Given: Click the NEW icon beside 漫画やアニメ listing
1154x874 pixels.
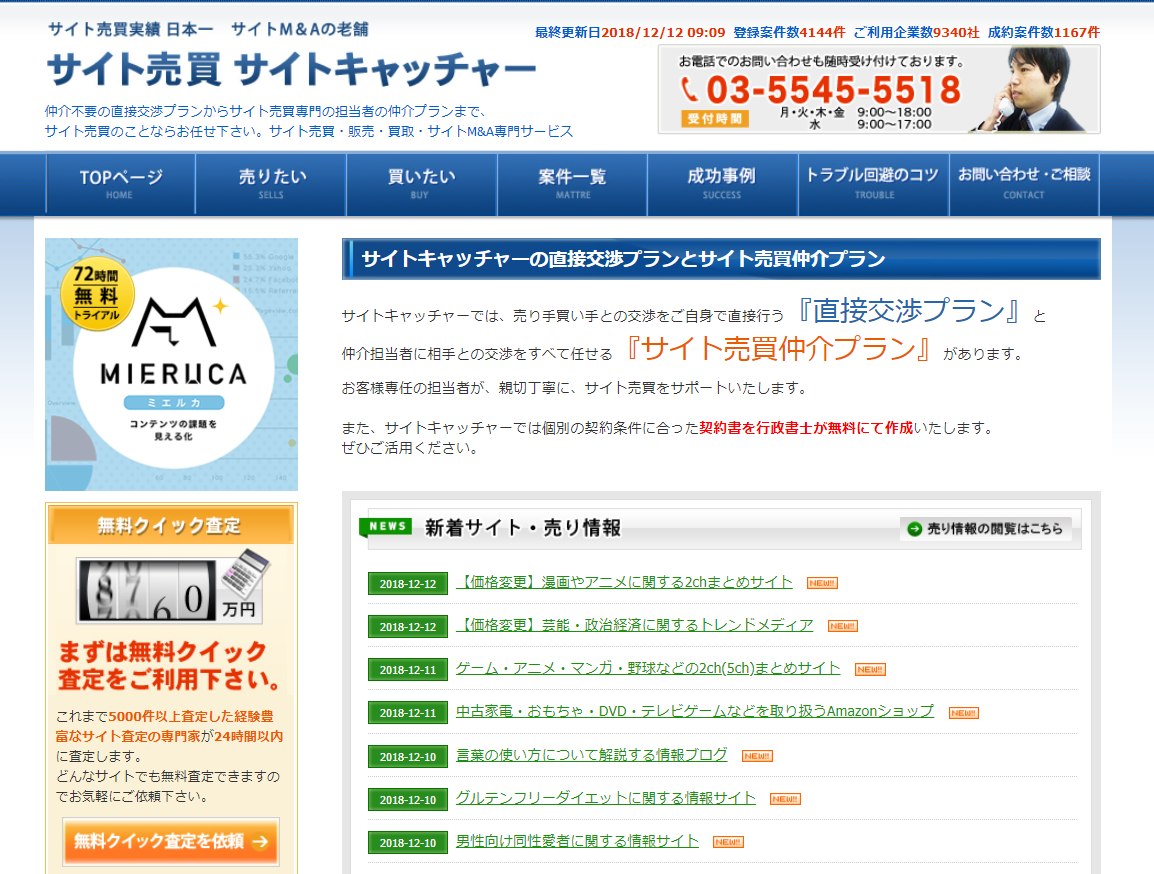Looking at the screenshot, I should tap(822, 583).
